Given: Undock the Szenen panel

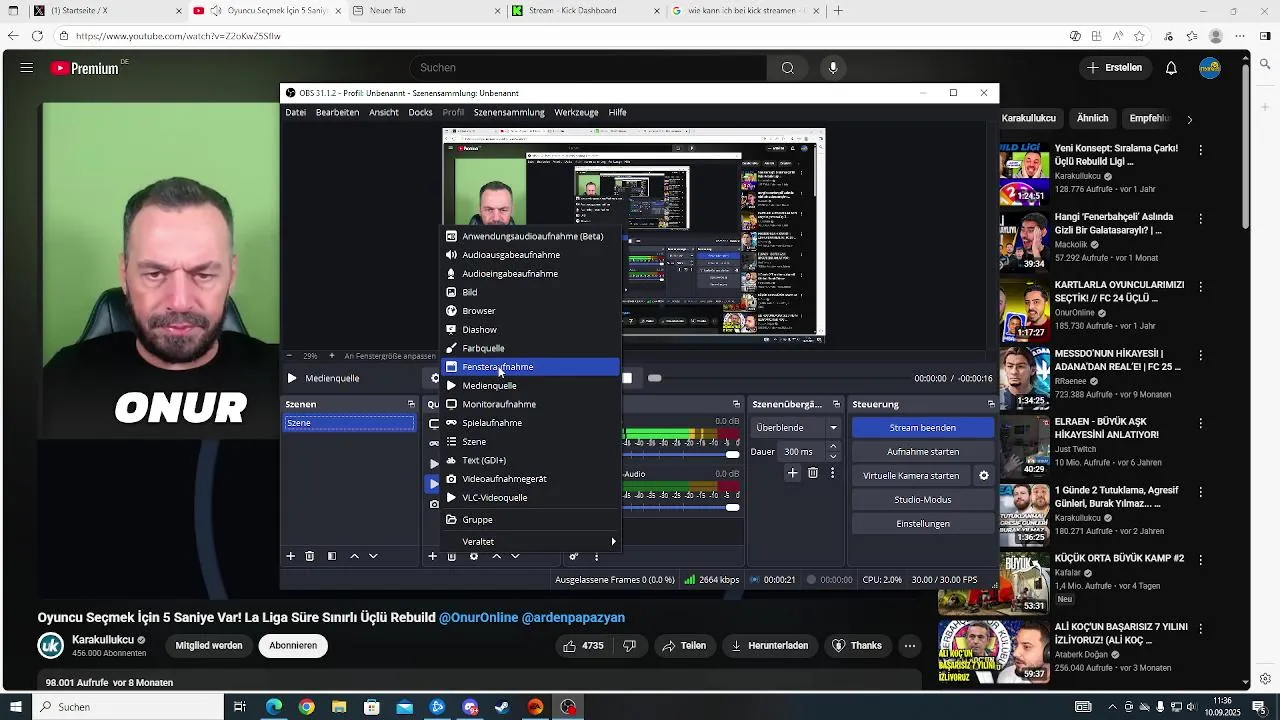Looking at the screenshot, I should (x=411, y=404).
